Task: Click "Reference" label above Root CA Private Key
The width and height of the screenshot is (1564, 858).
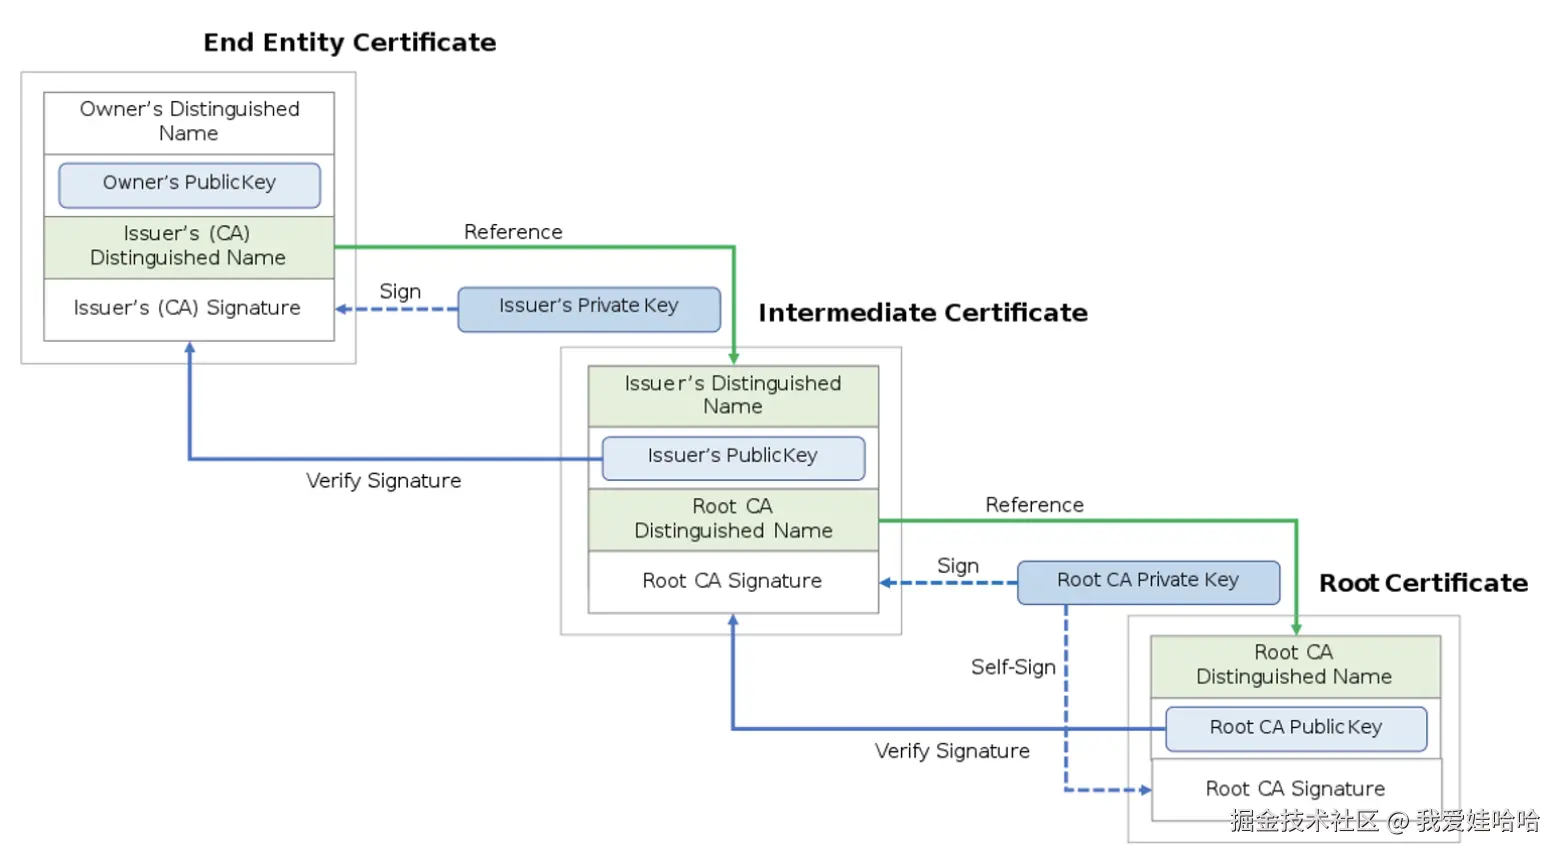Action: coord(1034,505)
